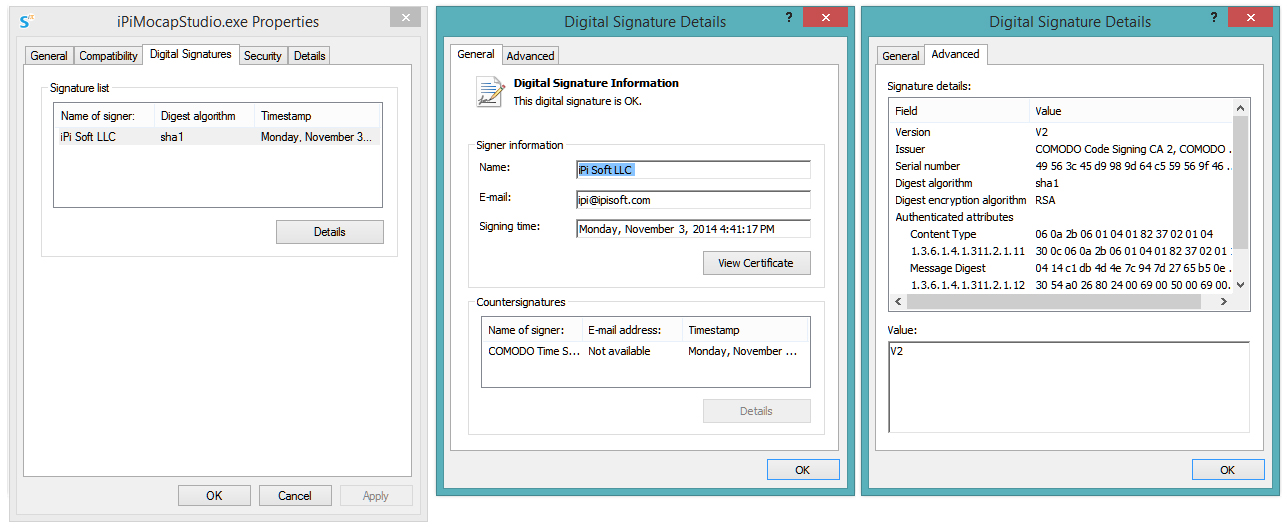Select Advanced tab in right signature dialog

click(956, 54)
